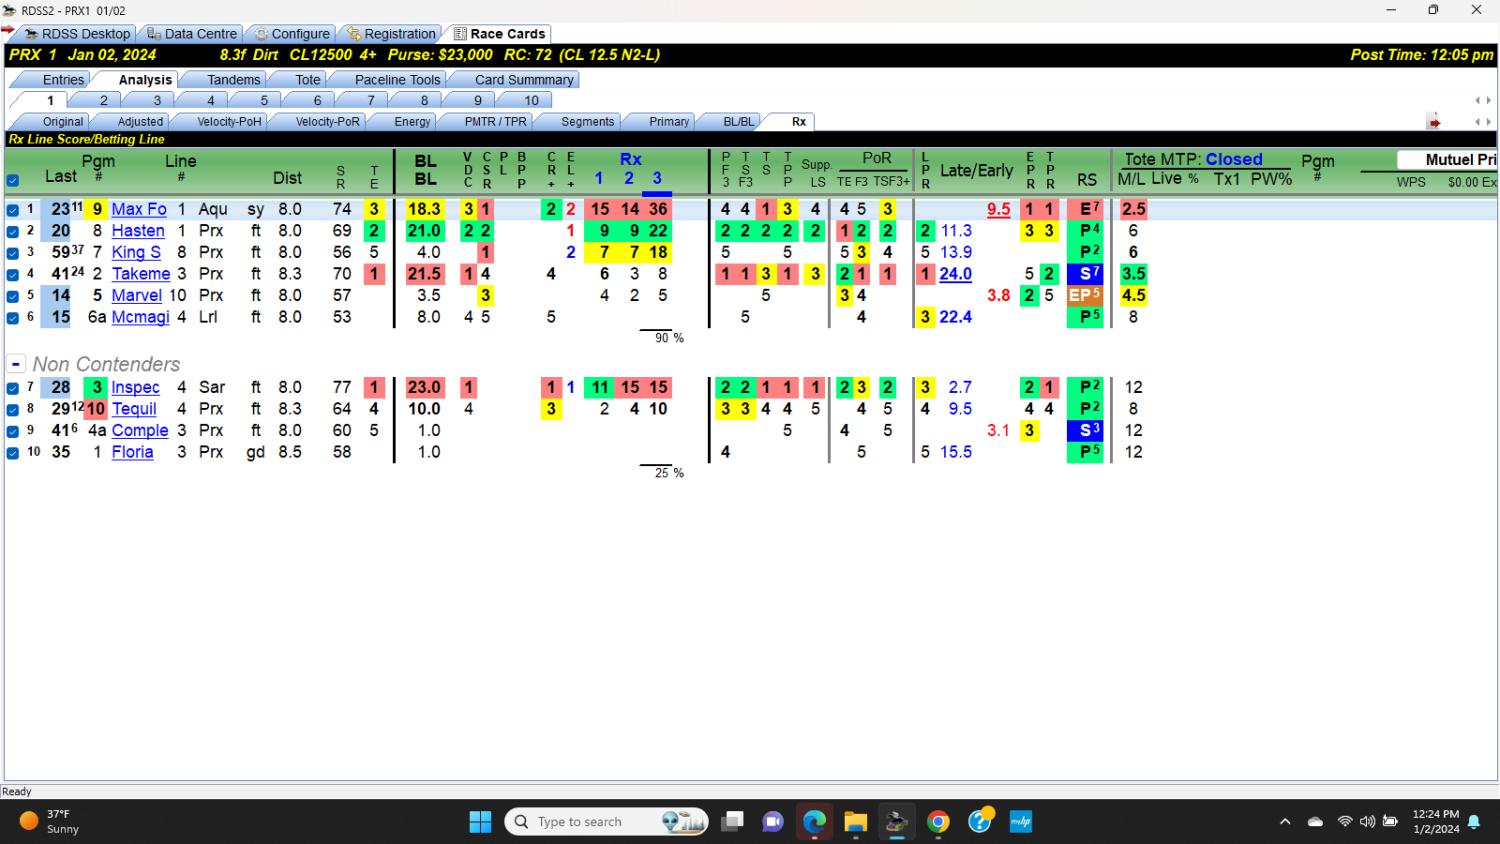
Task: Open Task View from the taskbar
Action: [x=733, y=822]
